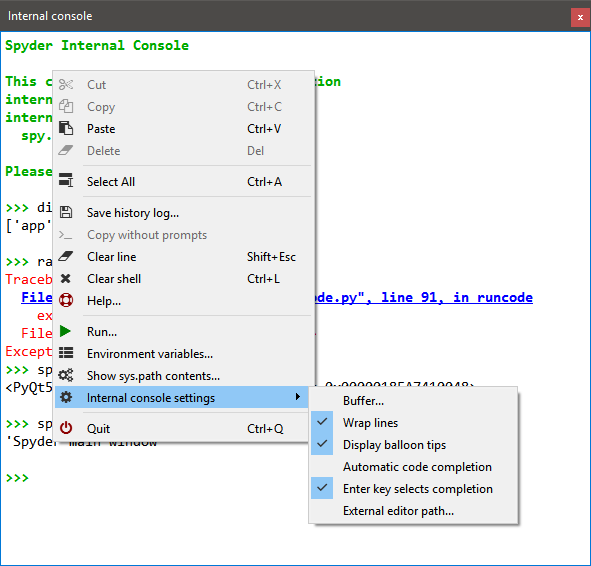Click the 'Spyder Internal Console' heading text
The image size is (591, 566).
pos(97,46)
